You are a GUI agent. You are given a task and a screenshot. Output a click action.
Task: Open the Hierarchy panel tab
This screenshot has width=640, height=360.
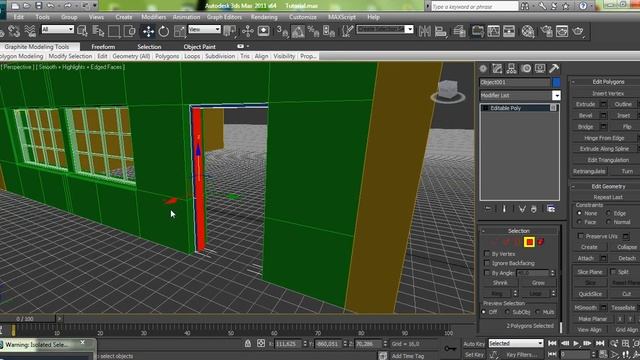click(x=511, y=69)
